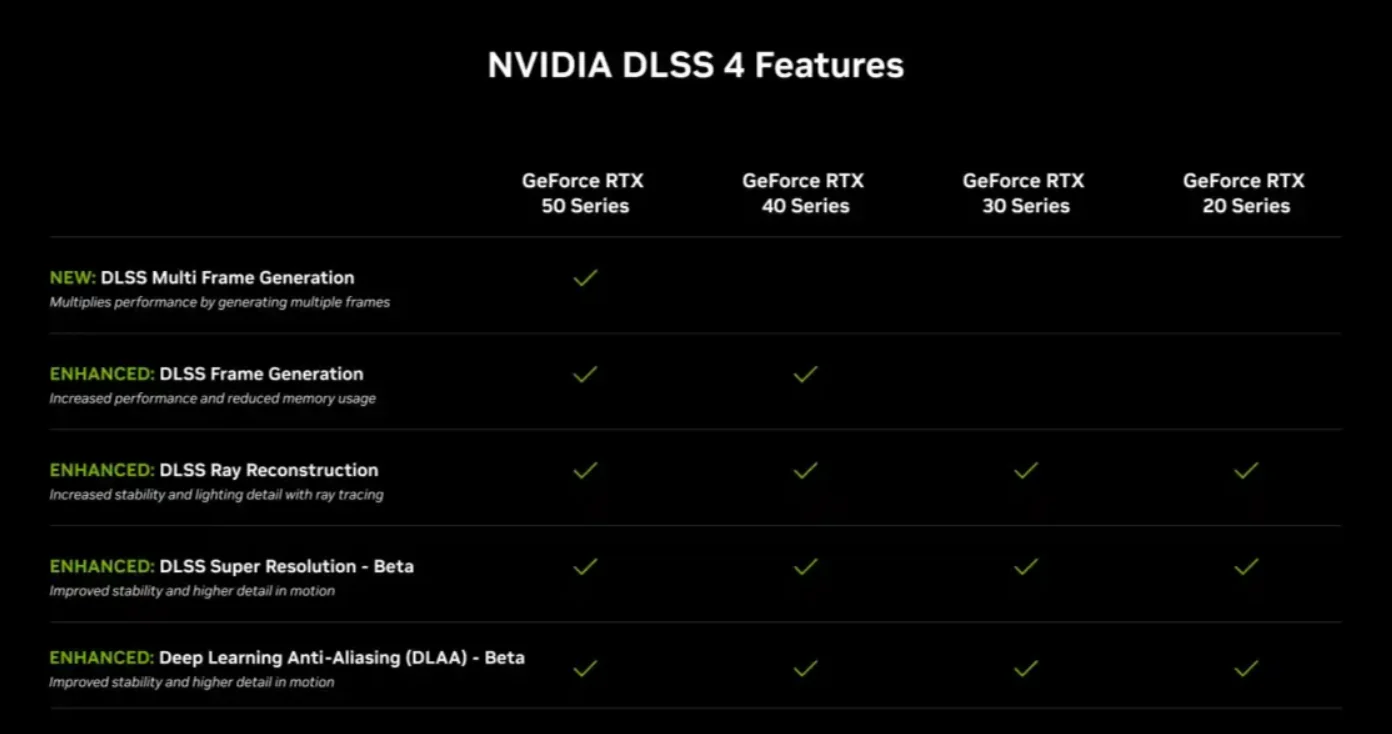The width and height of the screenshot is (1392, 734).
Task: Select the GeForce RTX 20 Series column header
Action: click(1244, 193)
